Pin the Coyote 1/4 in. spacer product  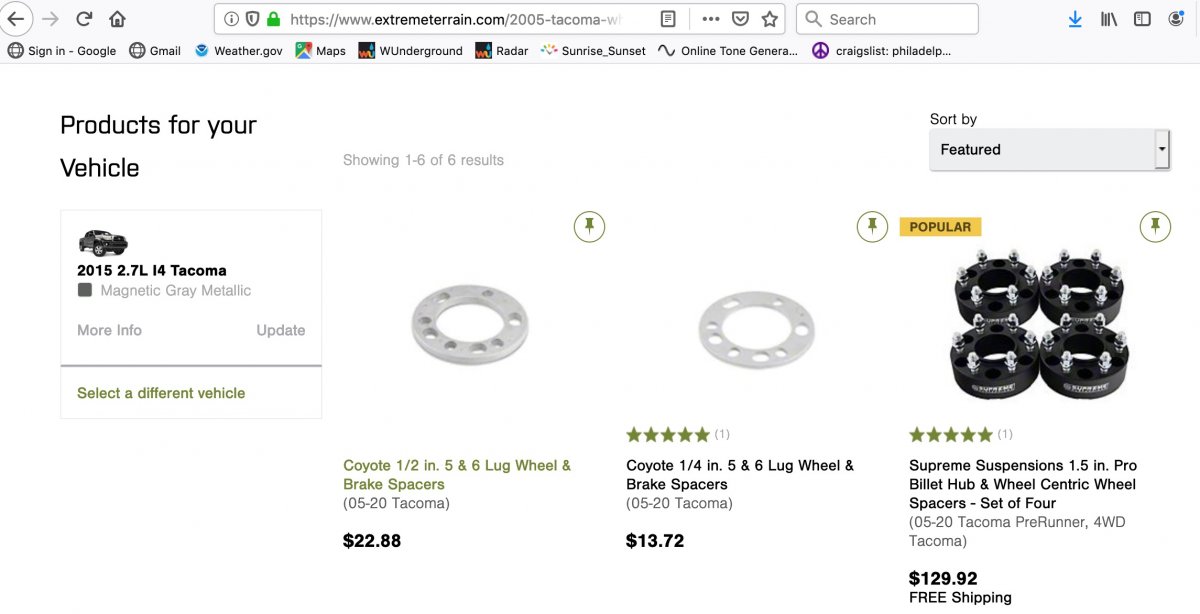872,227
